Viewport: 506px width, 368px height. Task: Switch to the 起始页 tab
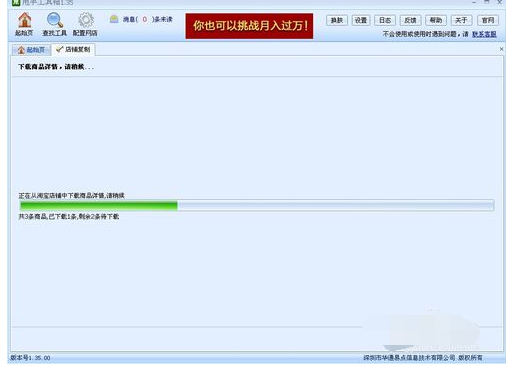pos(31,50)
